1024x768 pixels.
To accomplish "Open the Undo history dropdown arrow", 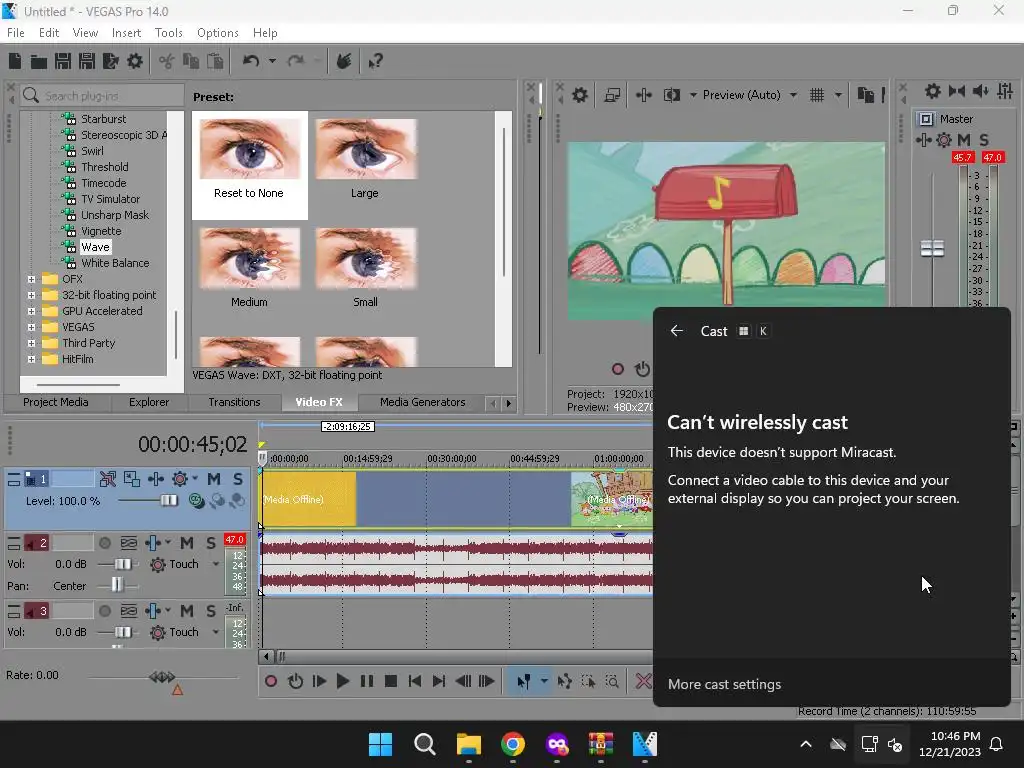I will coord(272,61).
